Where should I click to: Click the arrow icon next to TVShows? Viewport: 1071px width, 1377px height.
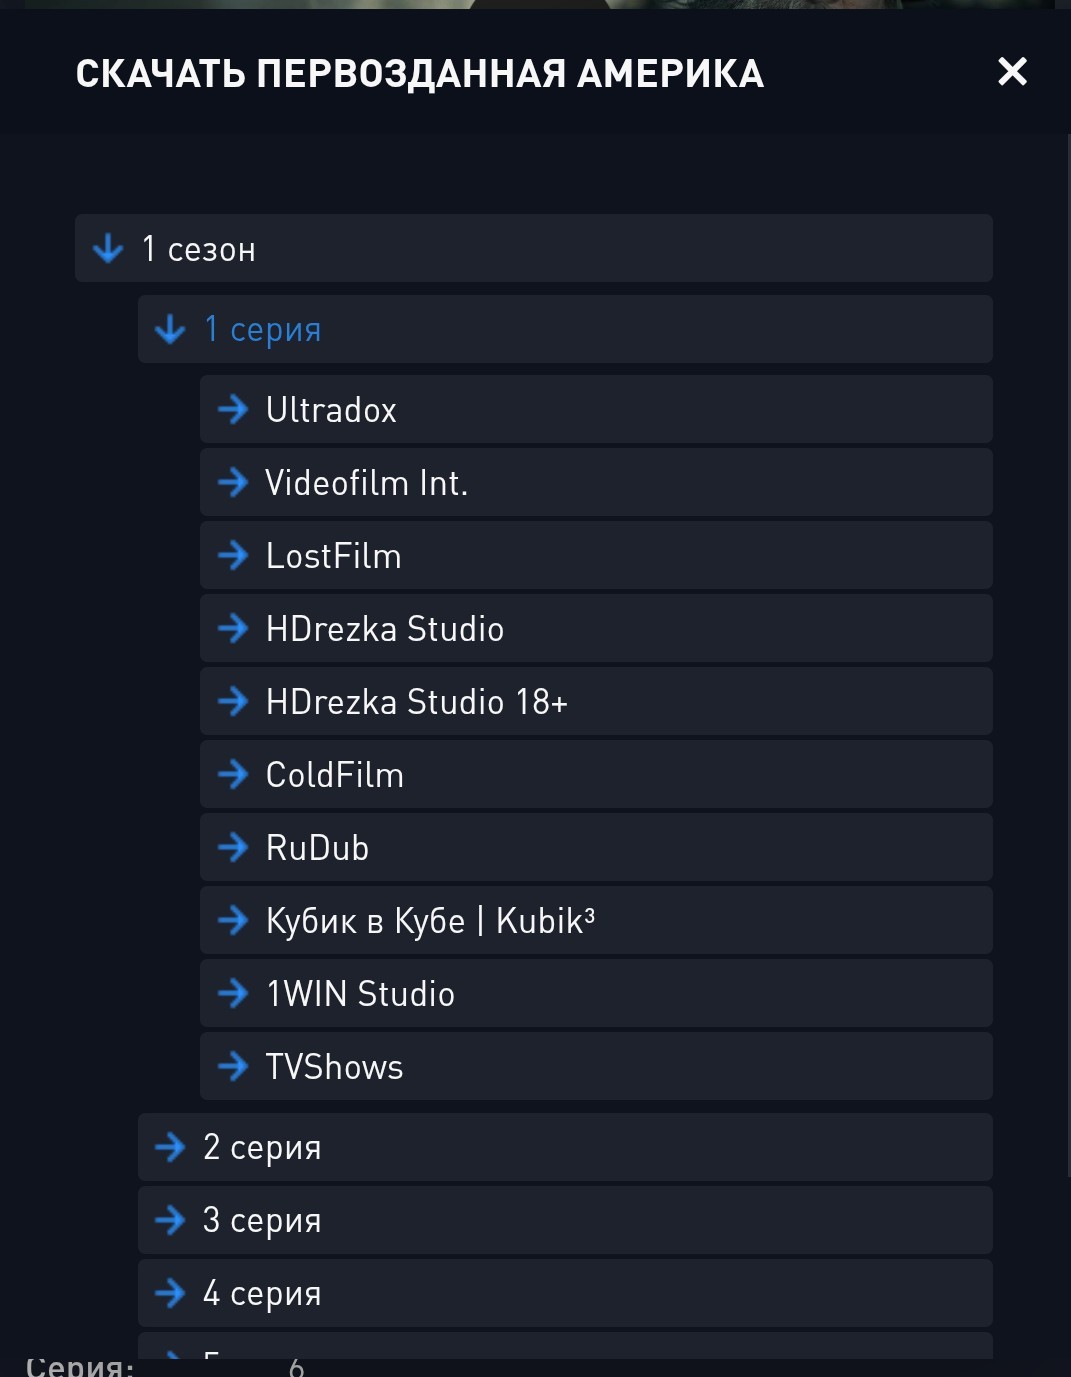[x=233, y=1066]
